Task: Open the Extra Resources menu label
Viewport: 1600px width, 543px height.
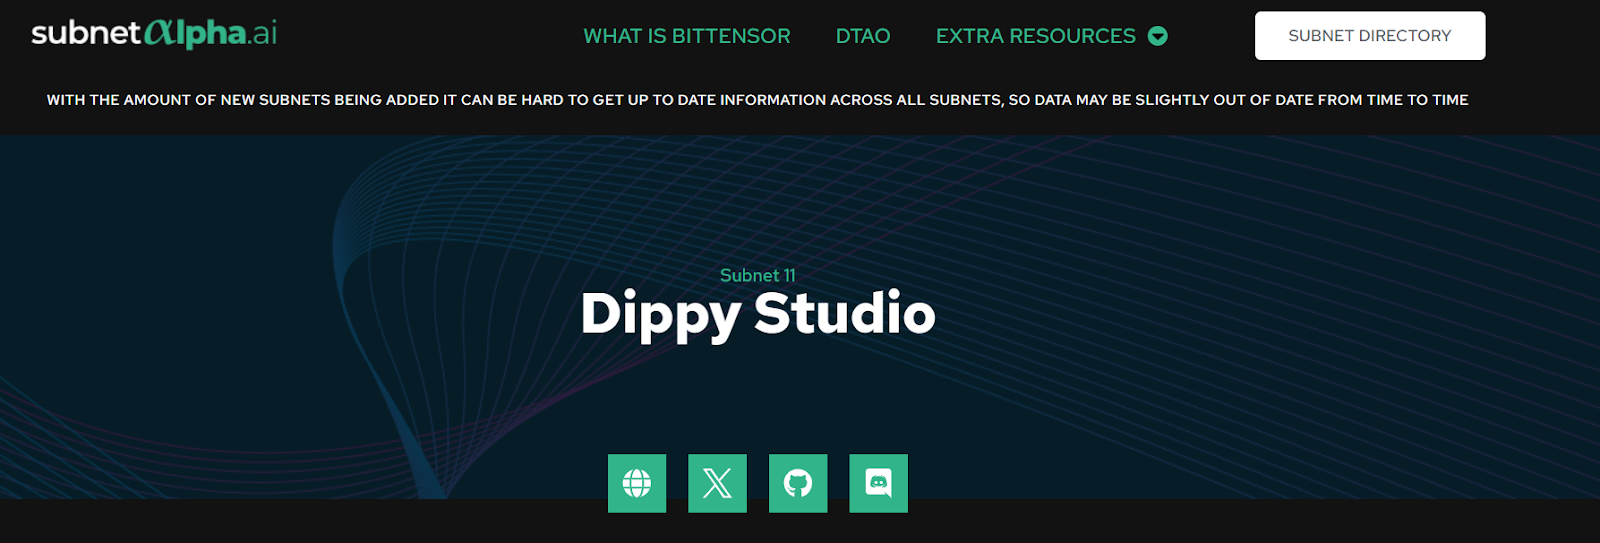Action: coord(1036,36)
